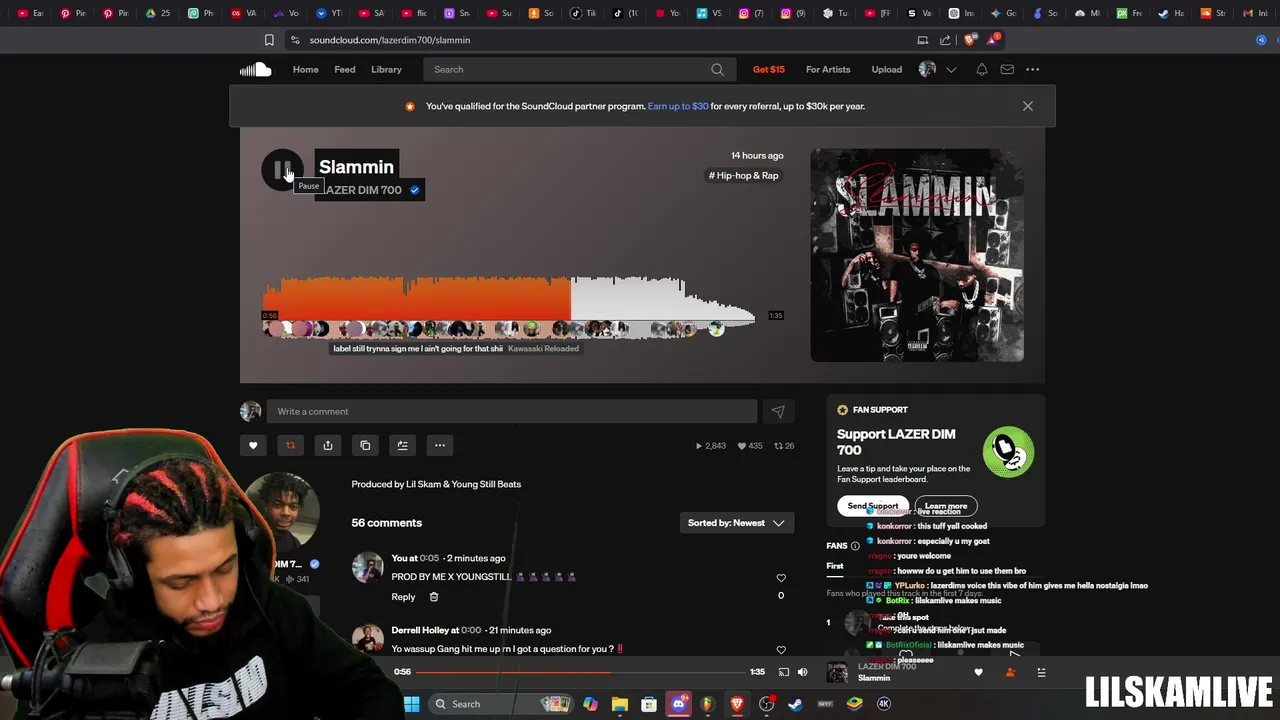Like the track with the heart button
Image resolution: width=1280 pixels, height=720 pixels.
pyautogui.click(x=253, y=445)
